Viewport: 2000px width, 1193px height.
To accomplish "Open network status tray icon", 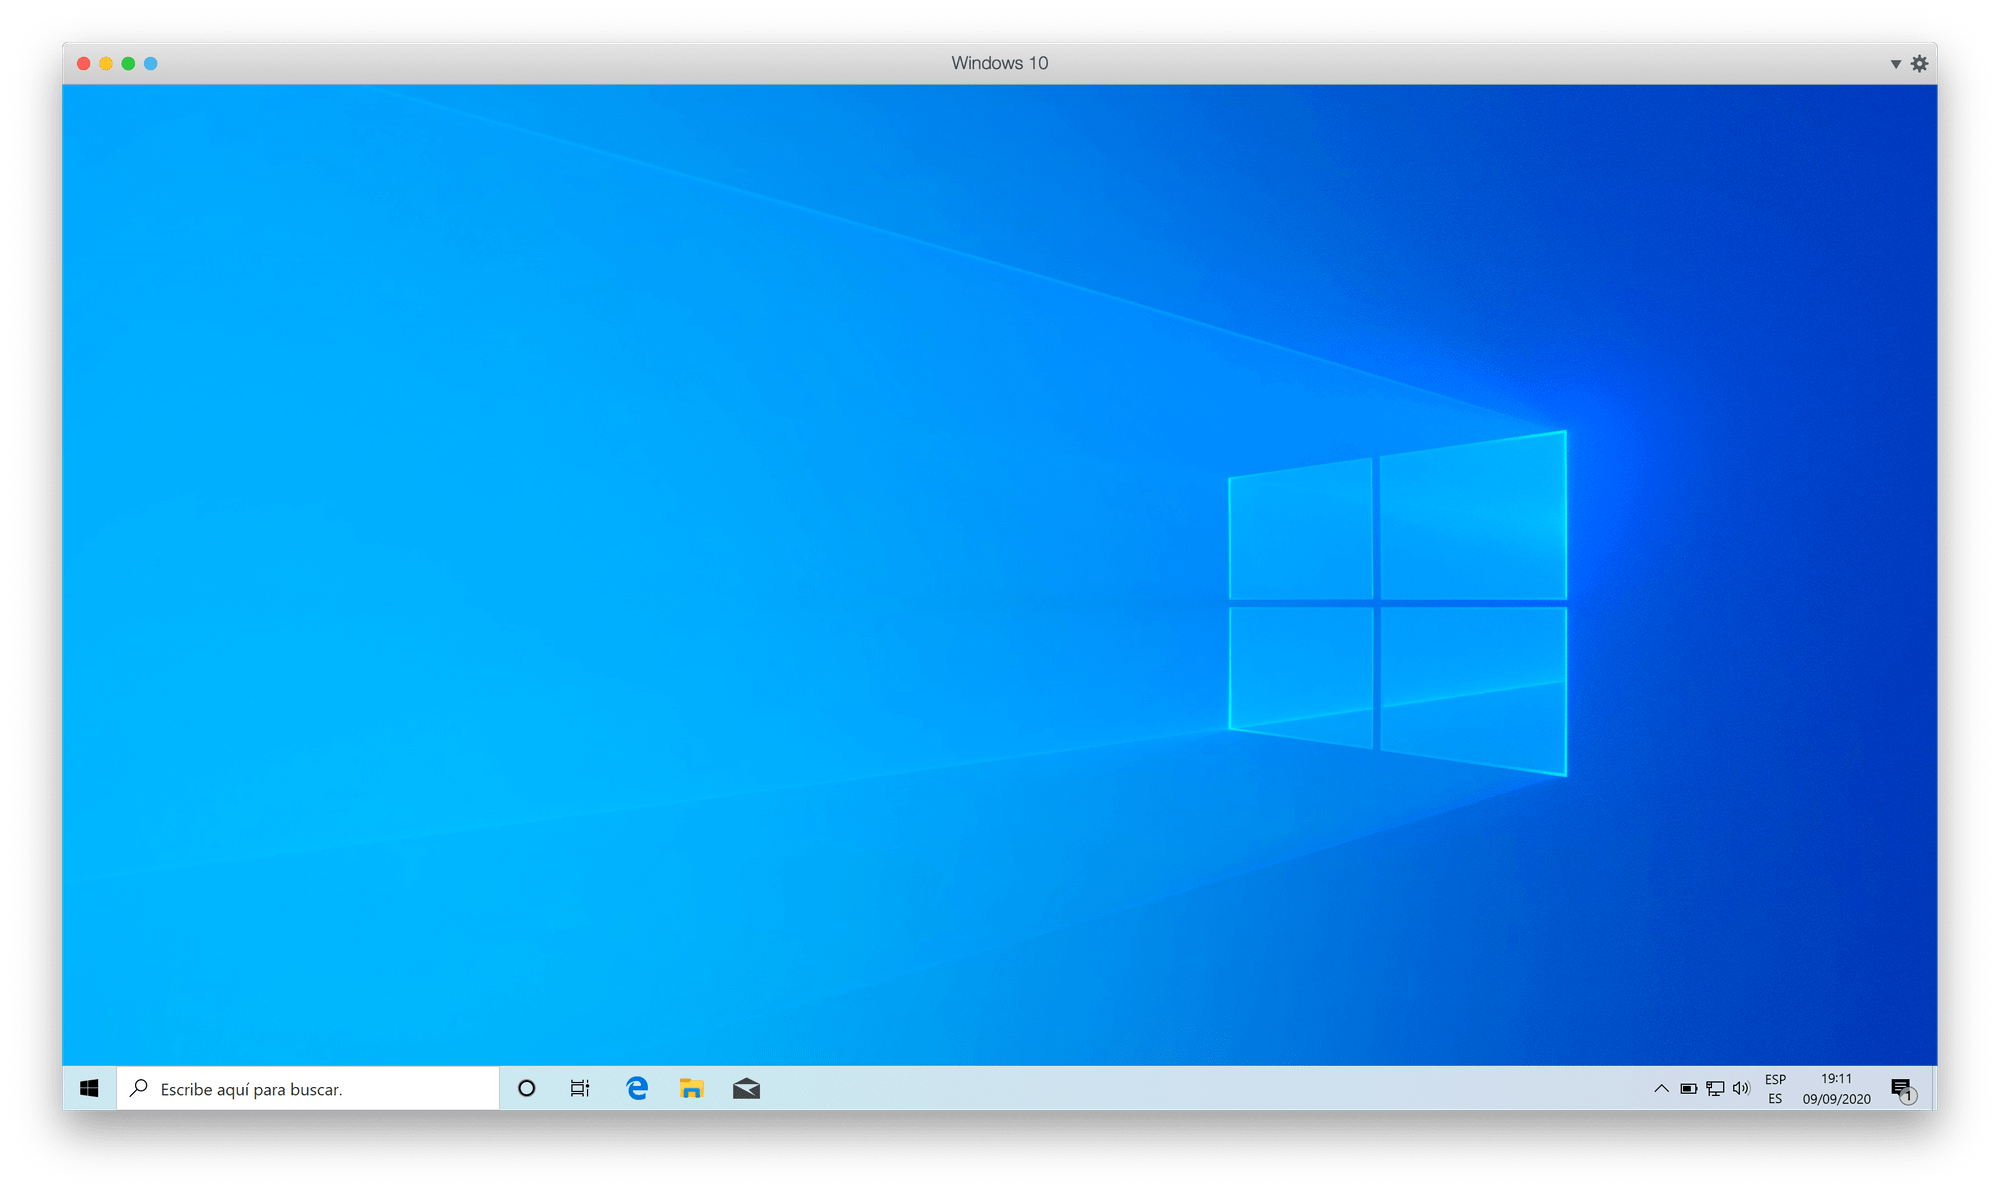I will pos(1715,1088).
